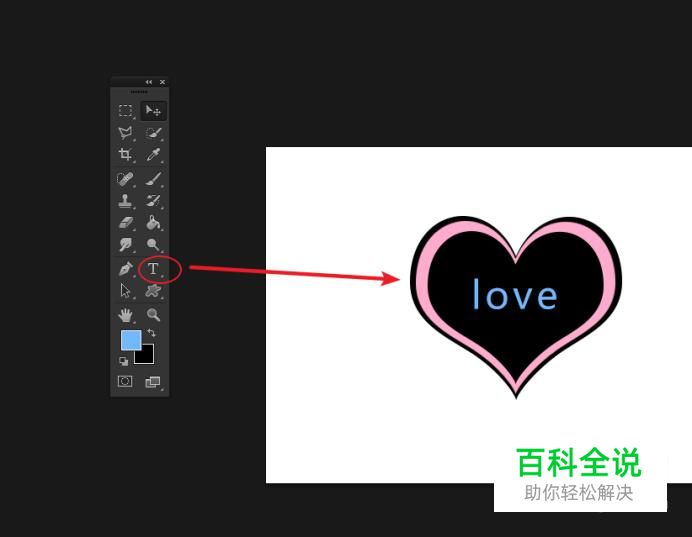The image size is (692, 537).
Task: Open the black background color swatch
Action: click(x=147, y=357)
